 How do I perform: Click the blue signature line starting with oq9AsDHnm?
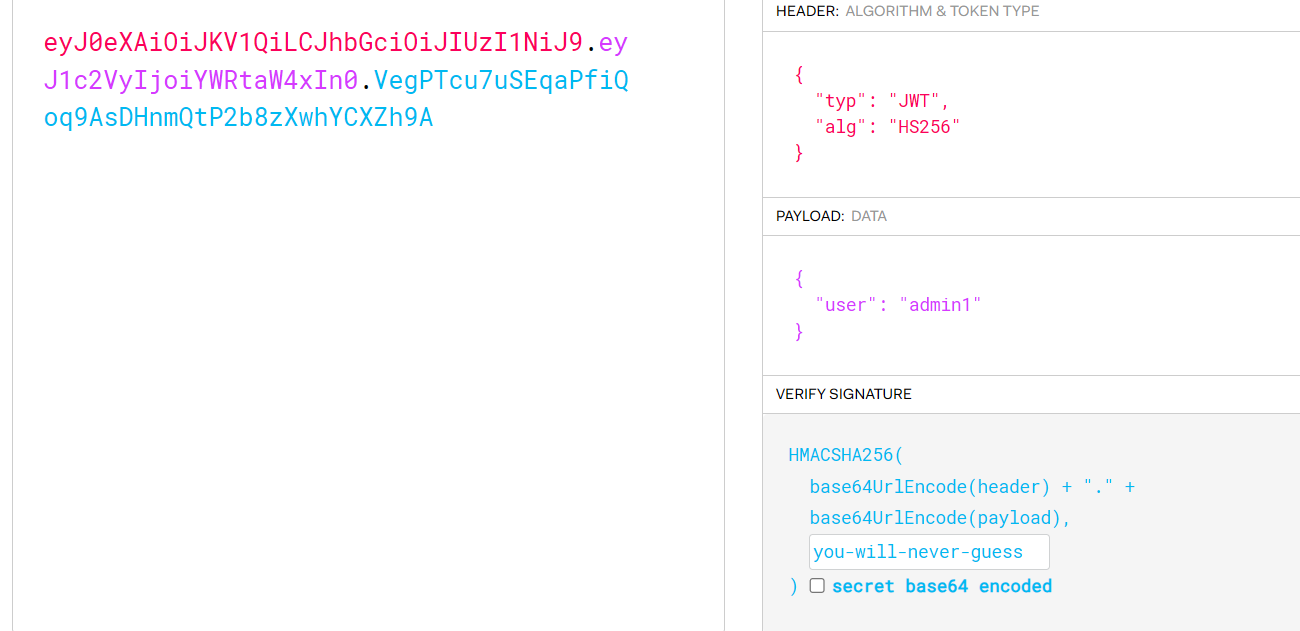tap(238, 118)
